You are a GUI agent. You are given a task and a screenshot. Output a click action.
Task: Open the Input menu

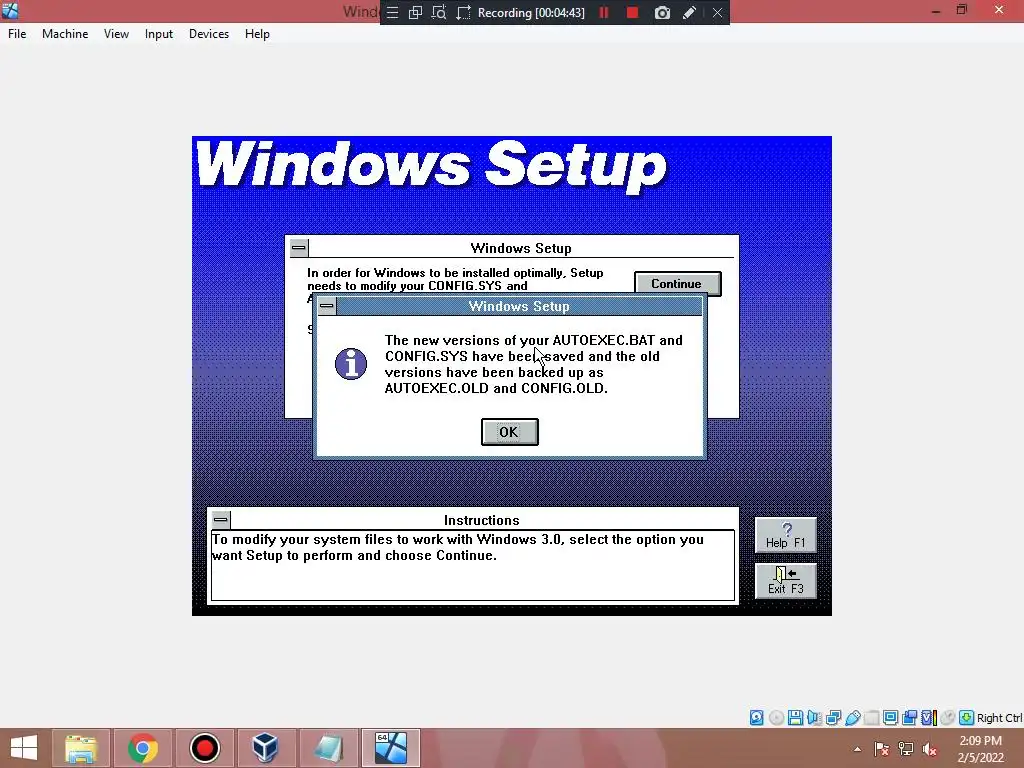[x=159, y=34]
